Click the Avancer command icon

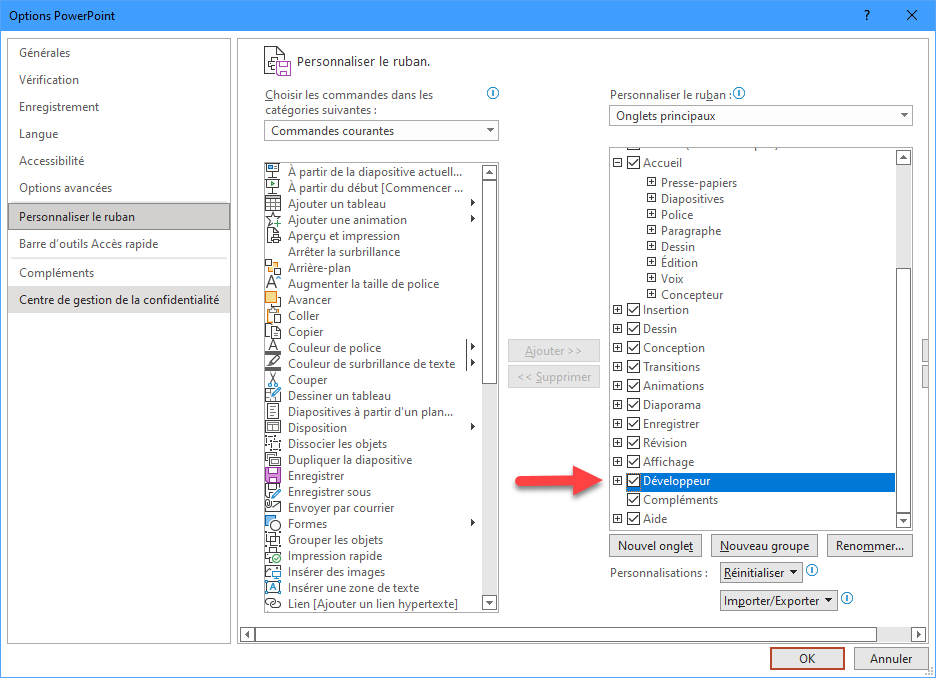273,300
